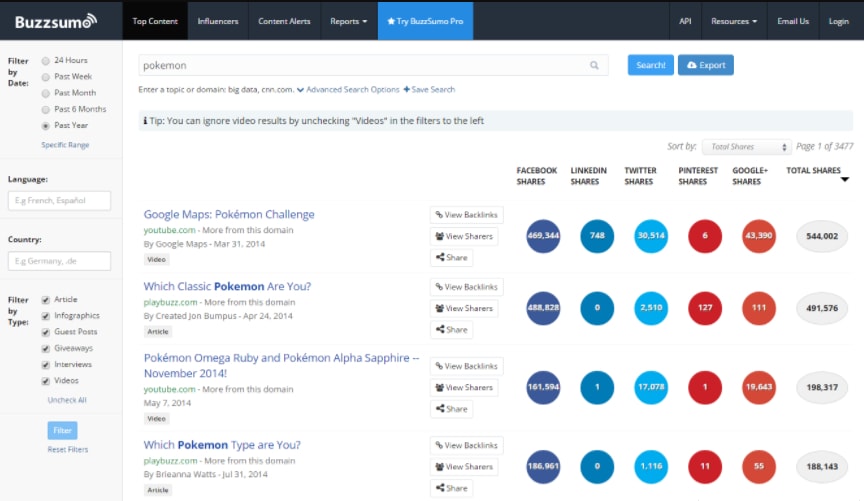The image size is (864, 501).
Task: Open the Influencers tab
Action: (218, 21)
